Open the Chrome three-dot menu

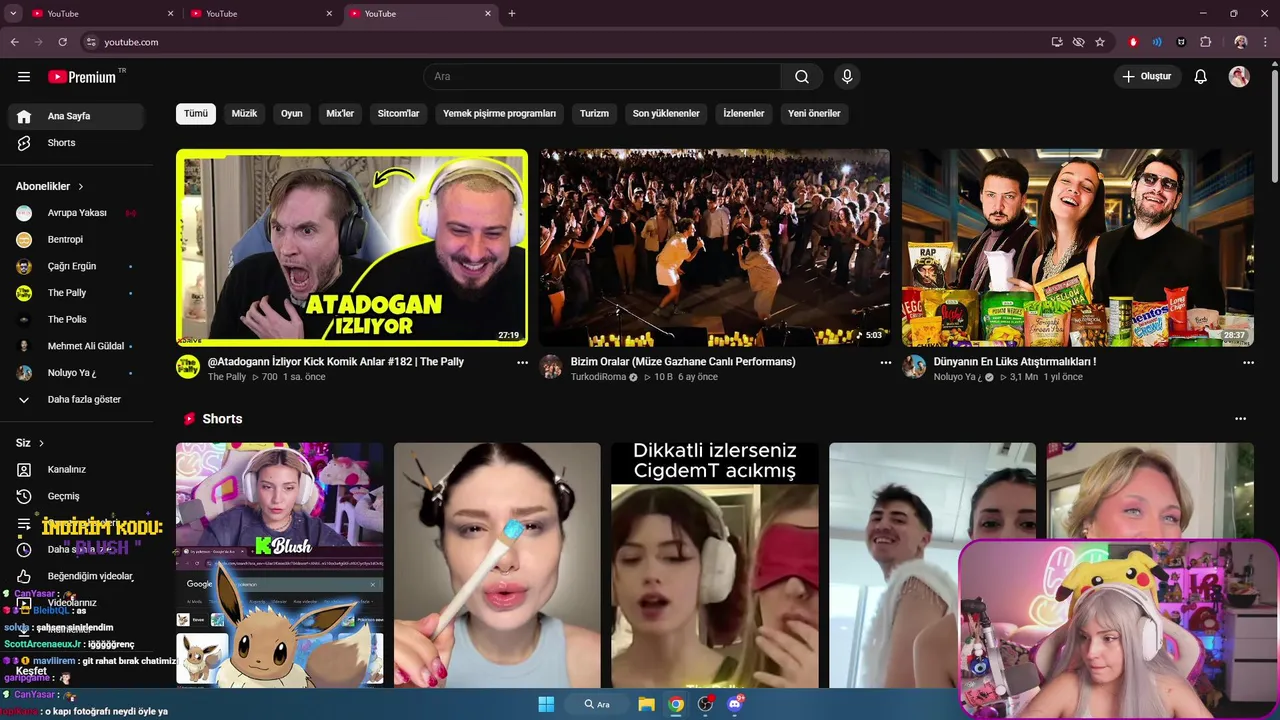pyautogui.click(x=1265, y=42)
